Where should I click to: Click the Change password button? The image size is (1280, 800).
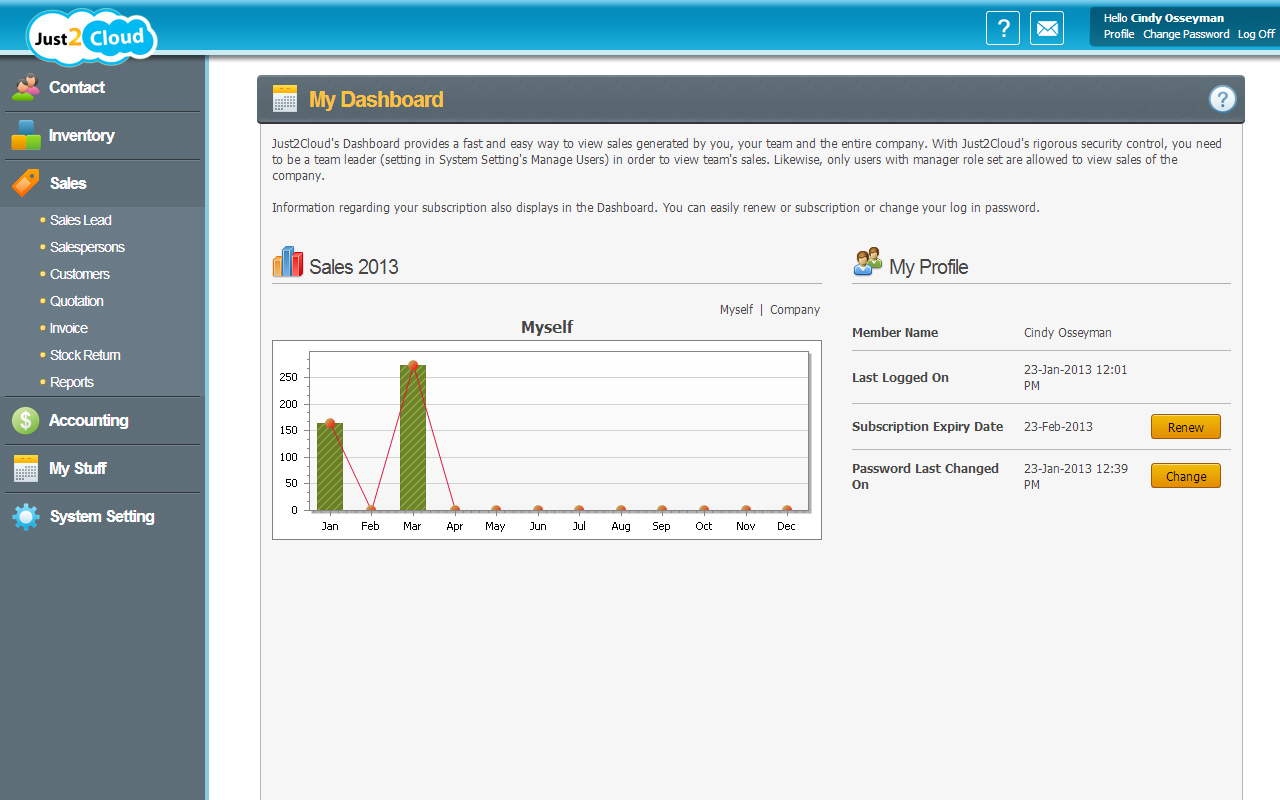tap(1185, 476)
